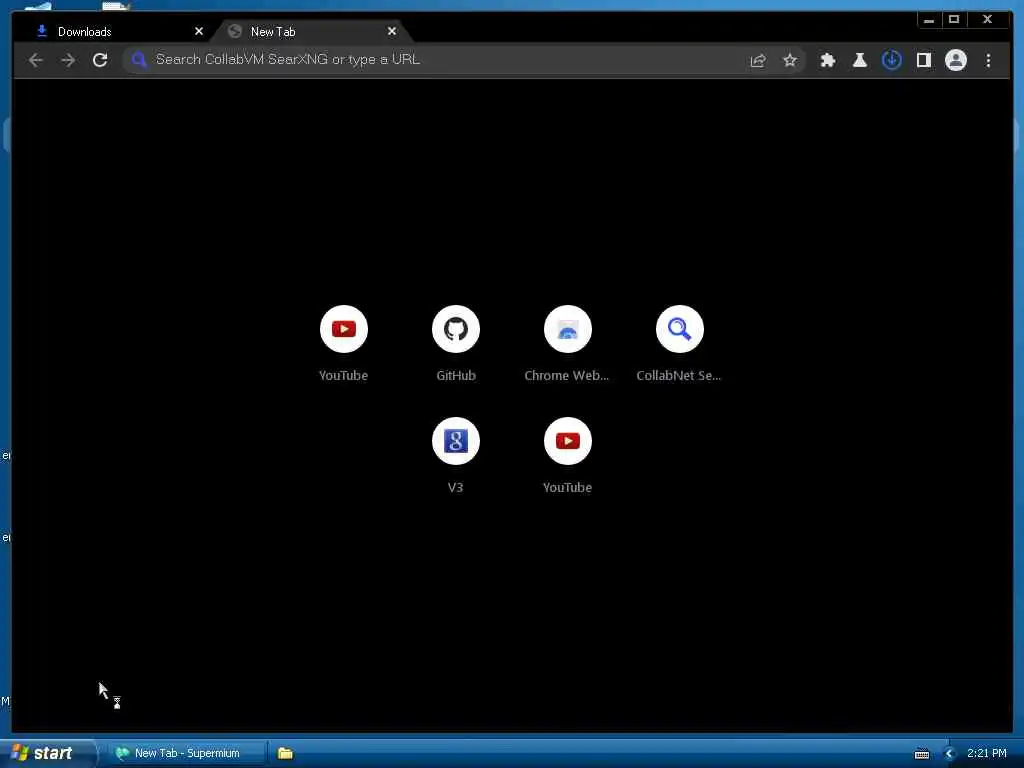The width and height of the screenshot is (1024, 768).
Task: Go back using the back arrow
Action: click(x=36, y=60)
